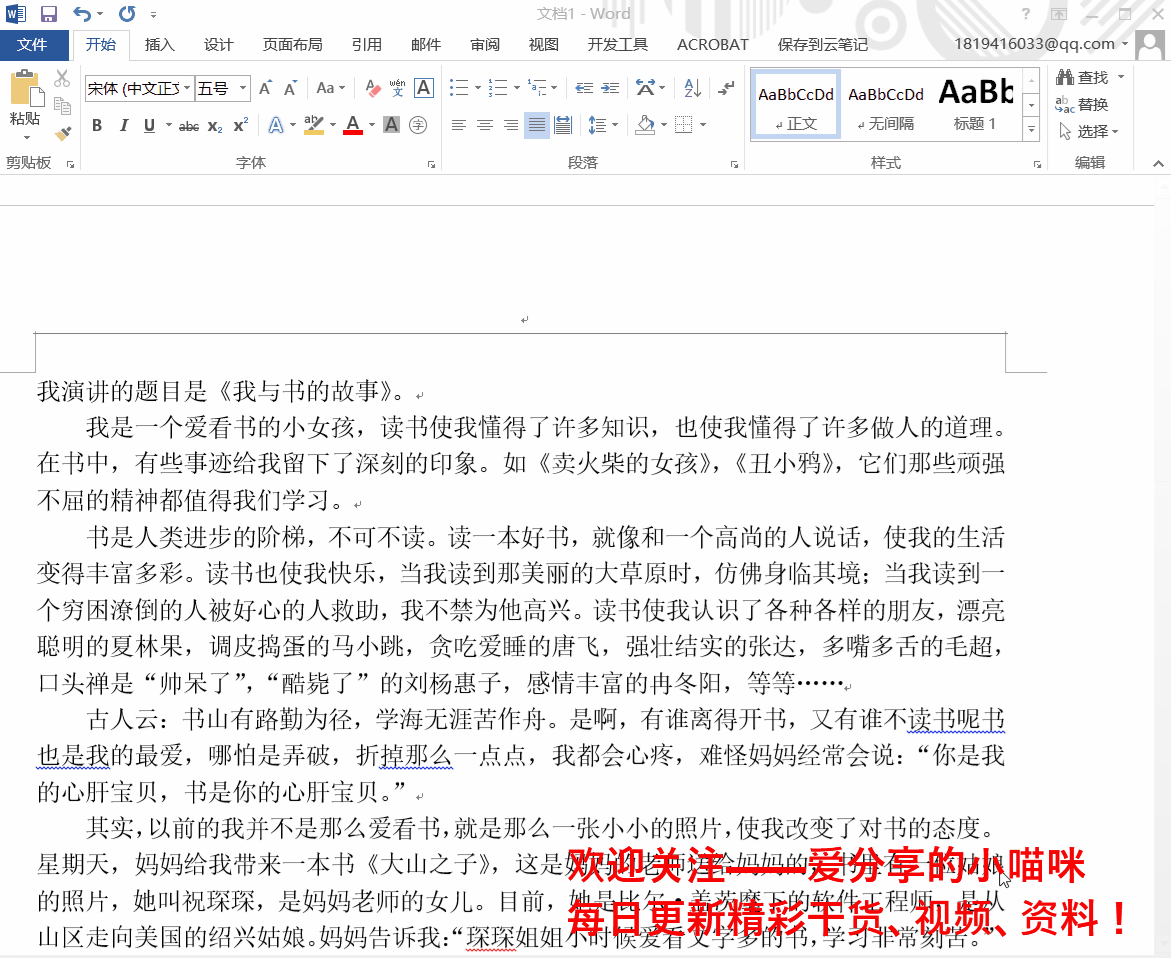Switch to 页面布局 tab
Screen dimensions: 1171x958
[293, 45]
